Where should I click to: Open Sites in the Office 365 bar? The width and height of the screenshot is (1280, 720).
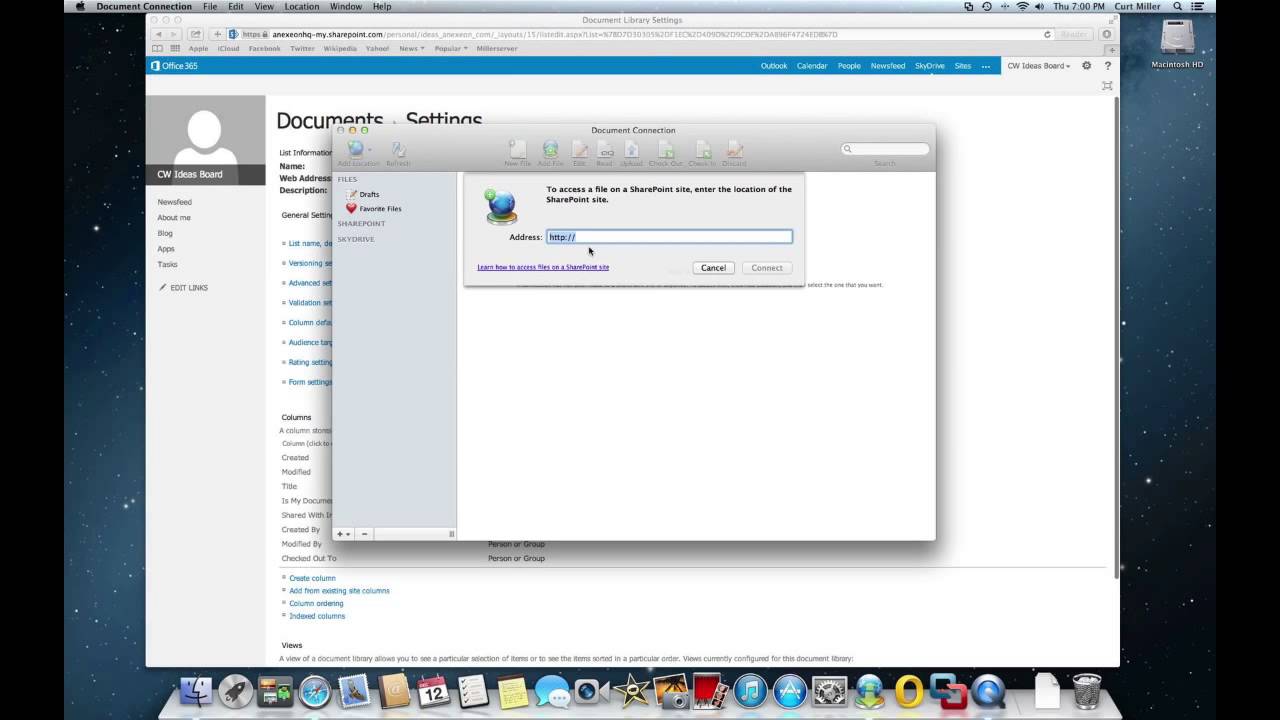click(963, 66)
